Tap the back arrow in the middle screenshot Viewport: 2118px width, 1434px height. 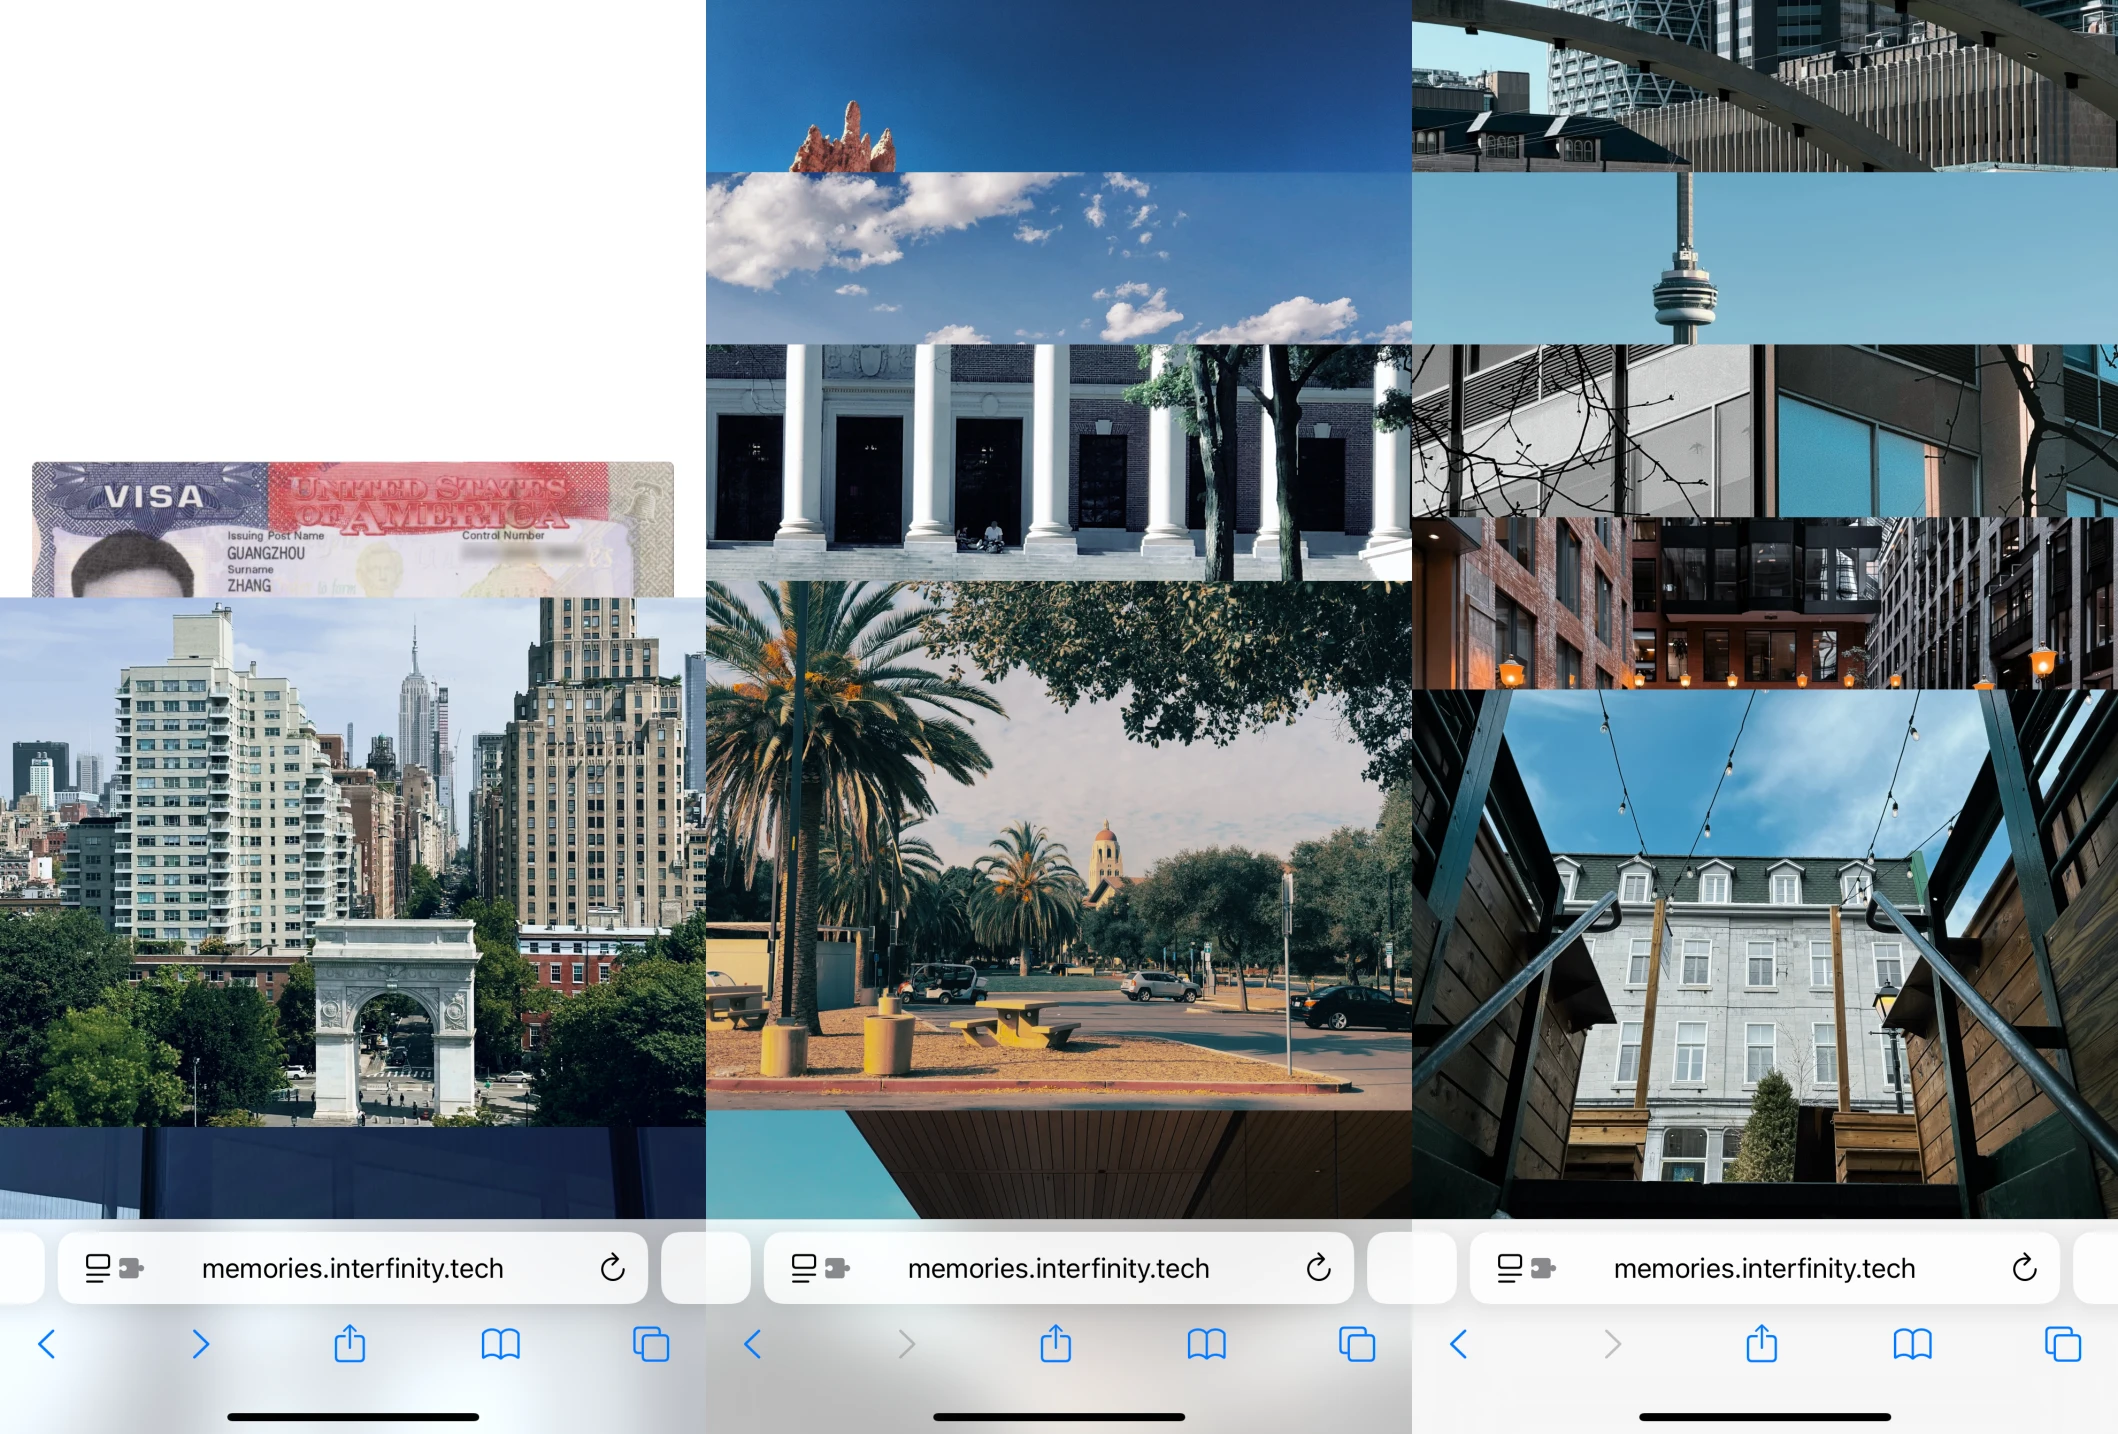coord(753,1344)
